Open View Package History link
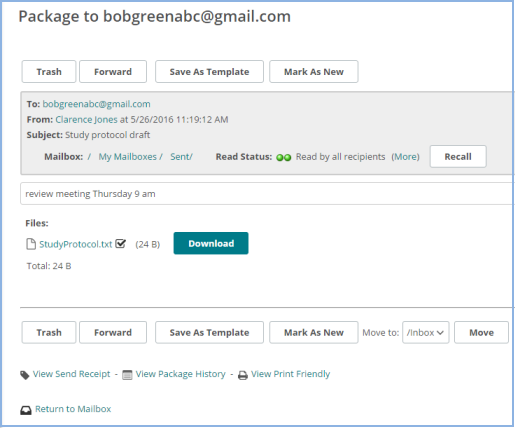Screen dimensions: 515x428 pyautogui.click(x=181, y=374)
